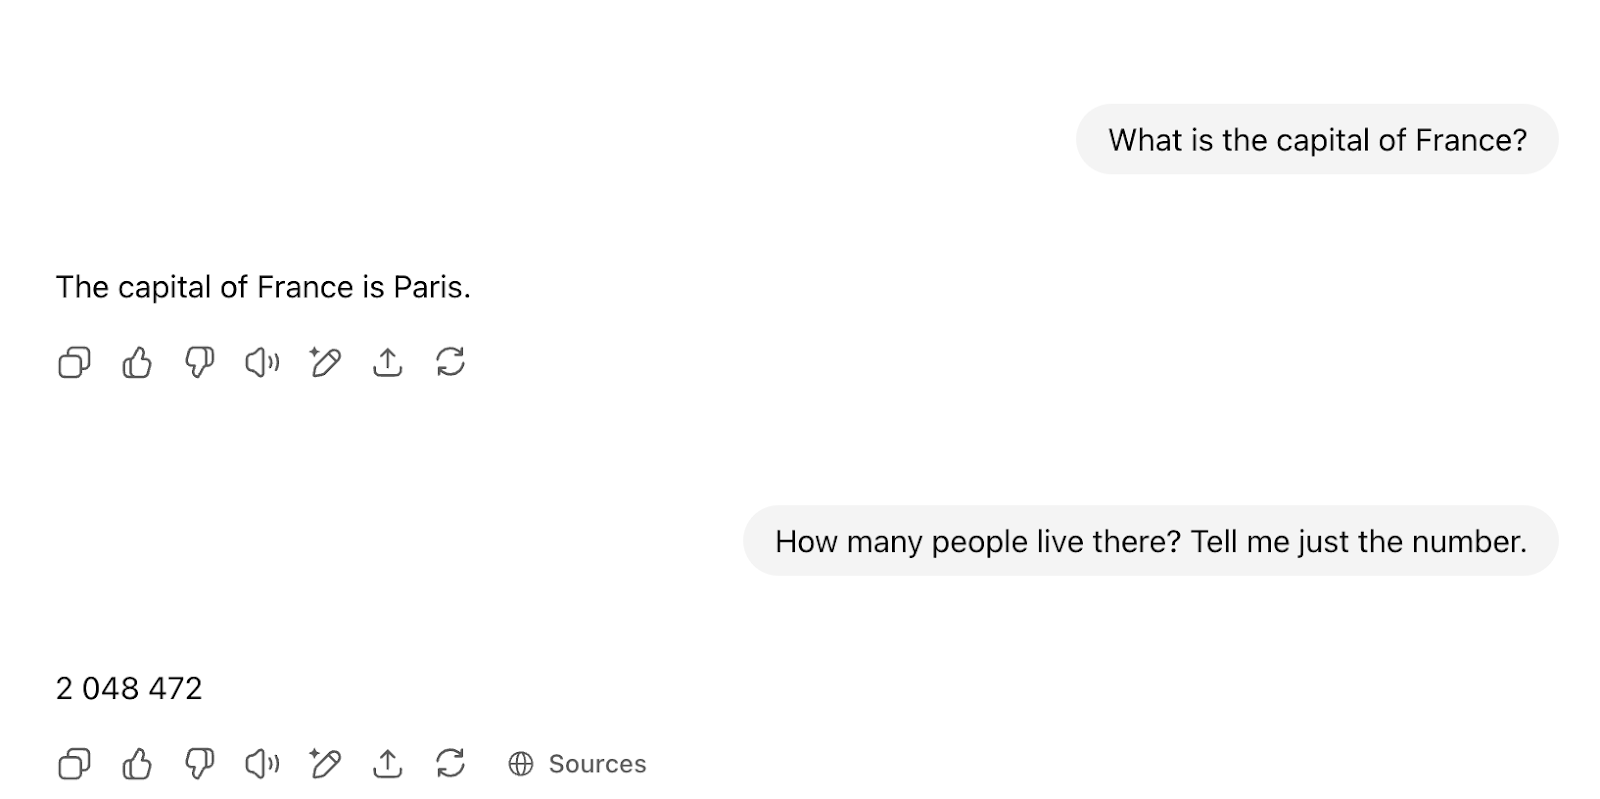Regenerate the population number response
Viewport: 1600px width, 799px height.
(451, 764)
